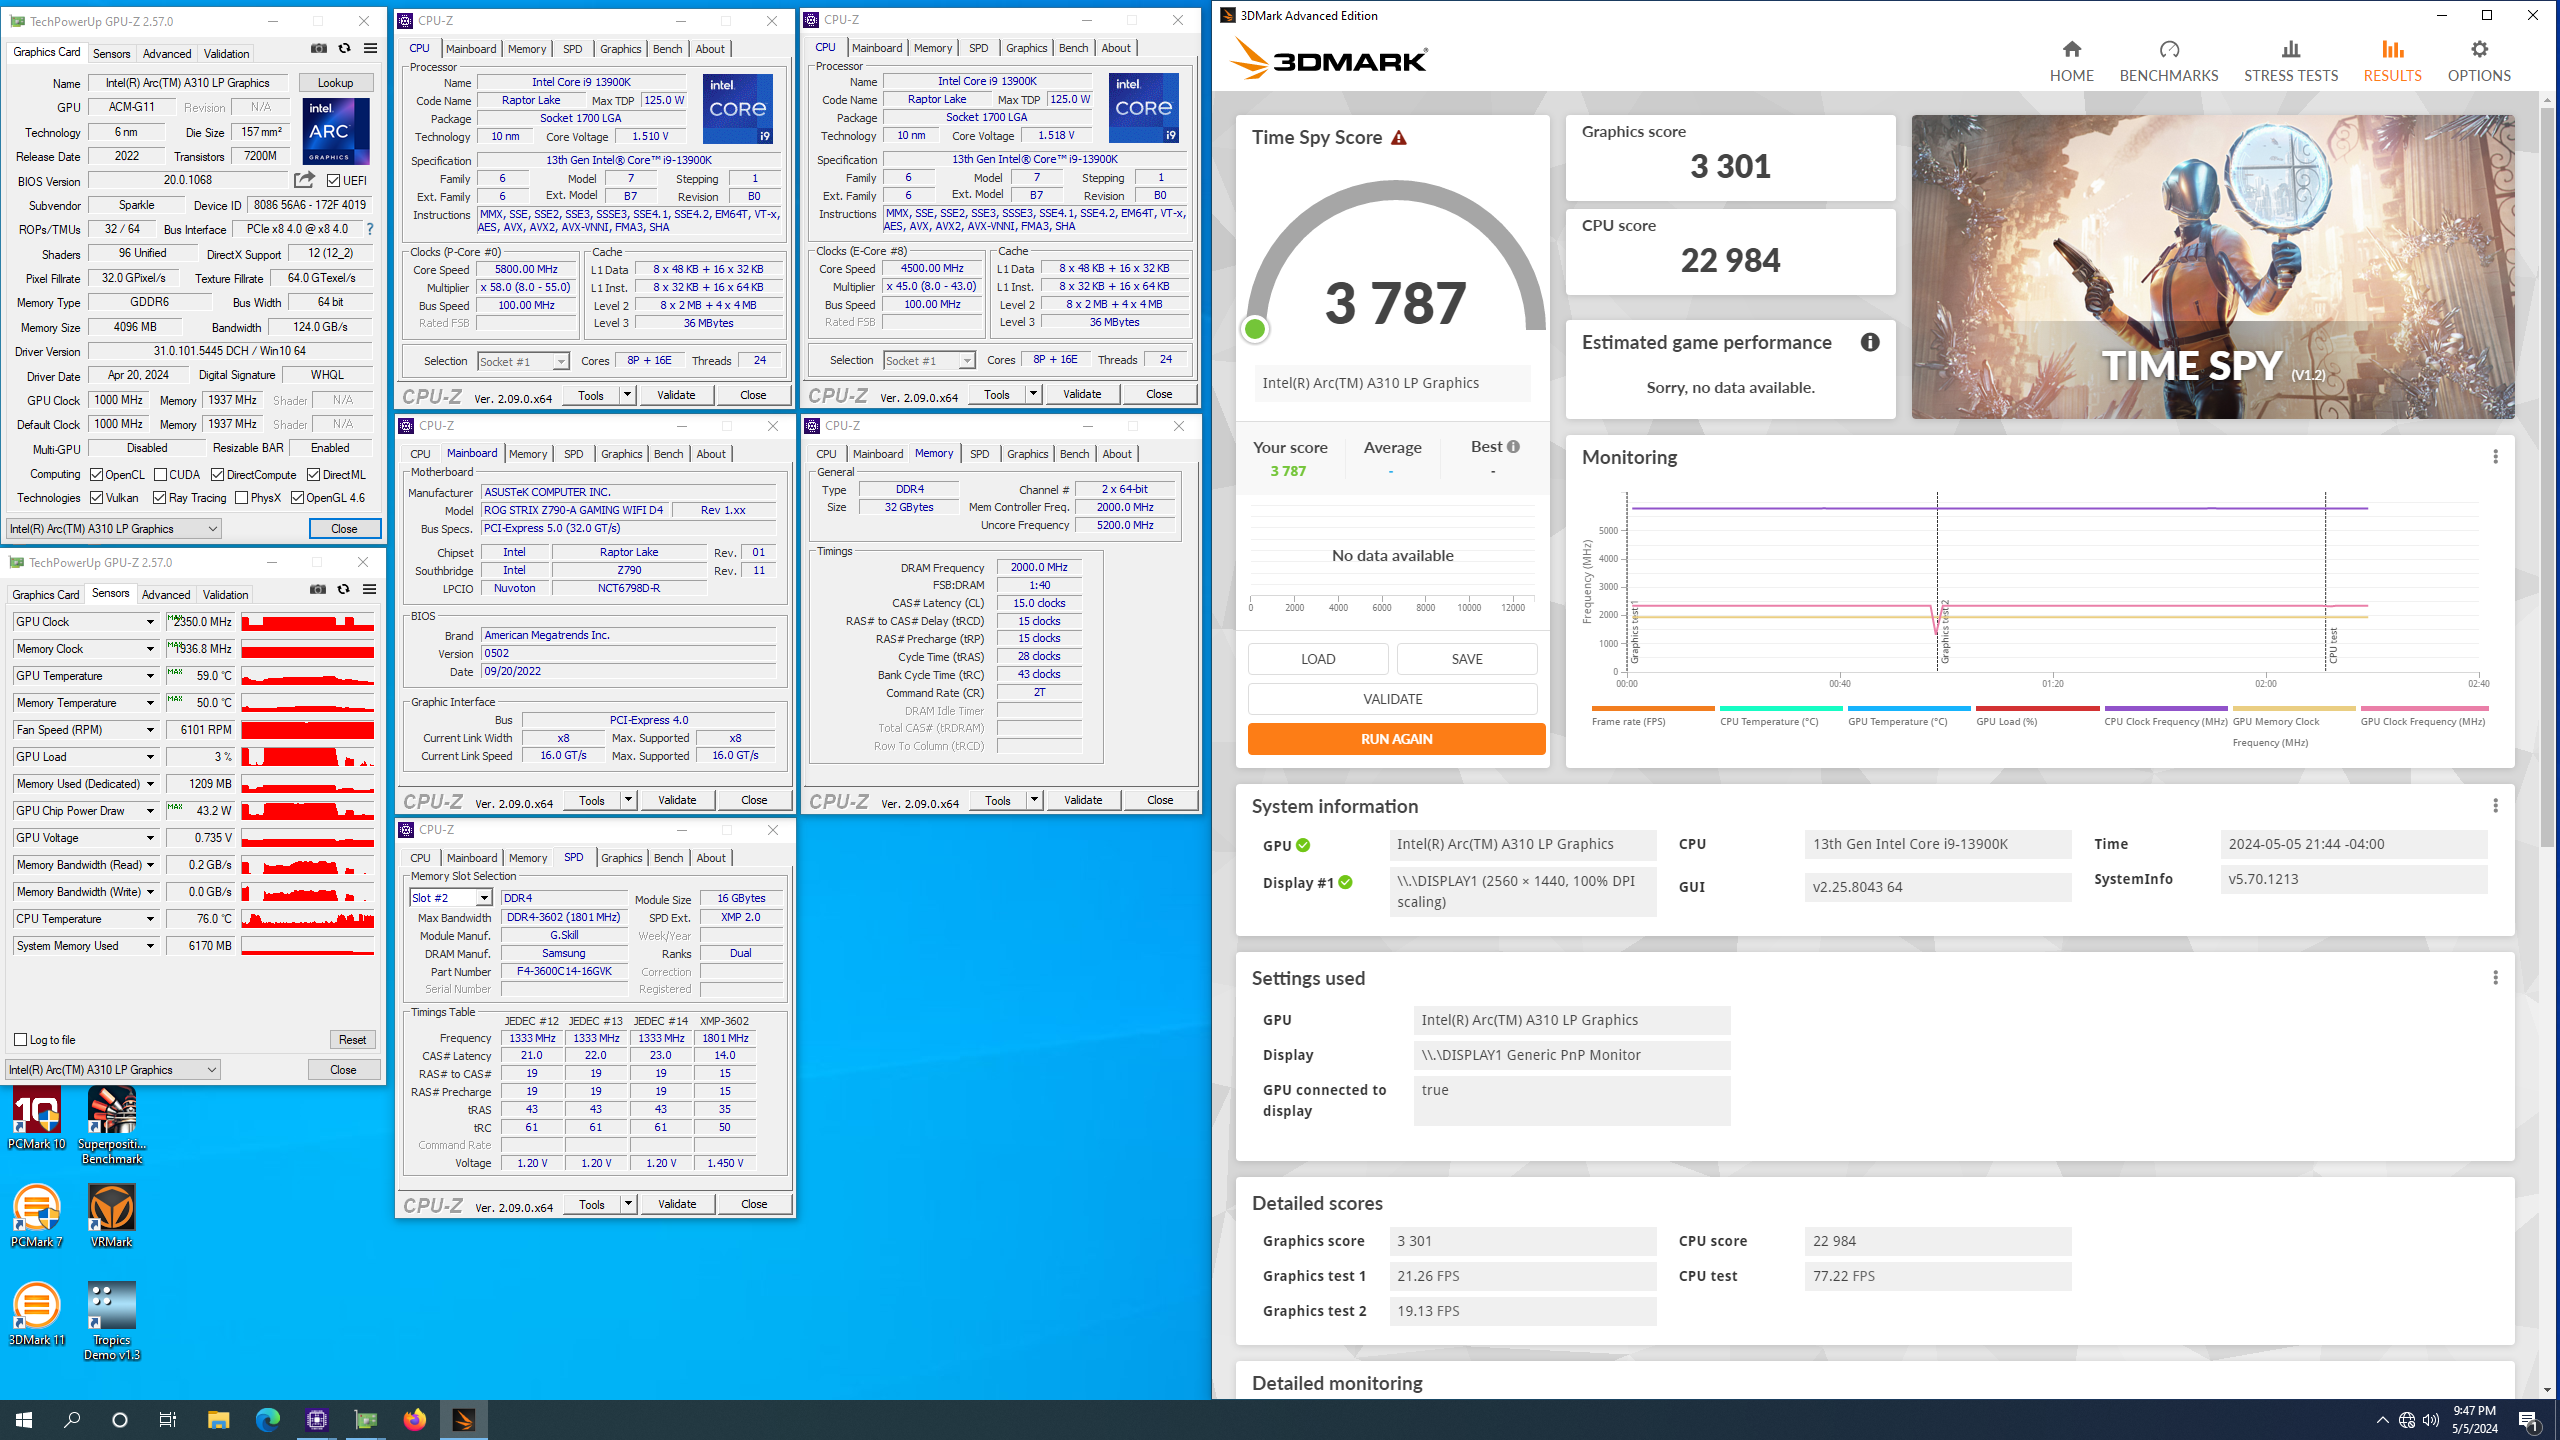Toggle the DirectML checkbox in GPU-Z
The width and height of the screenshot is (2560, 1440).
pyautogui.click(x=313, y=475)
